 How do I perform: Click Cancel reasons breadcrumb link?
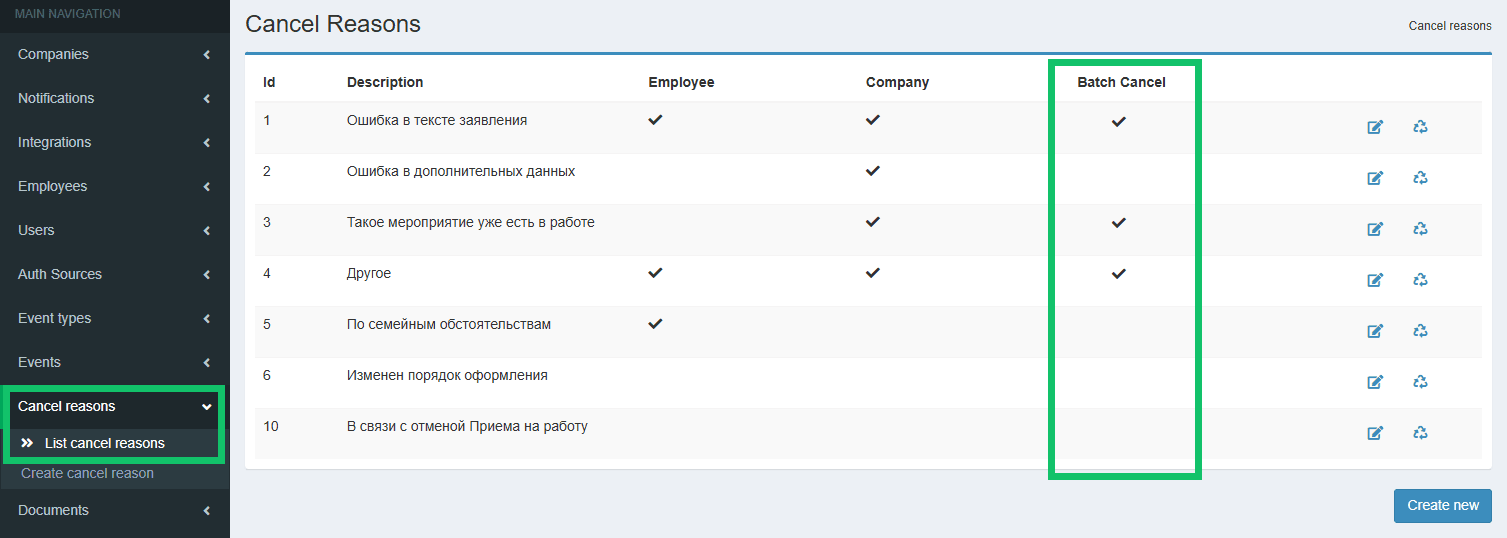[x=1450, y=26]
